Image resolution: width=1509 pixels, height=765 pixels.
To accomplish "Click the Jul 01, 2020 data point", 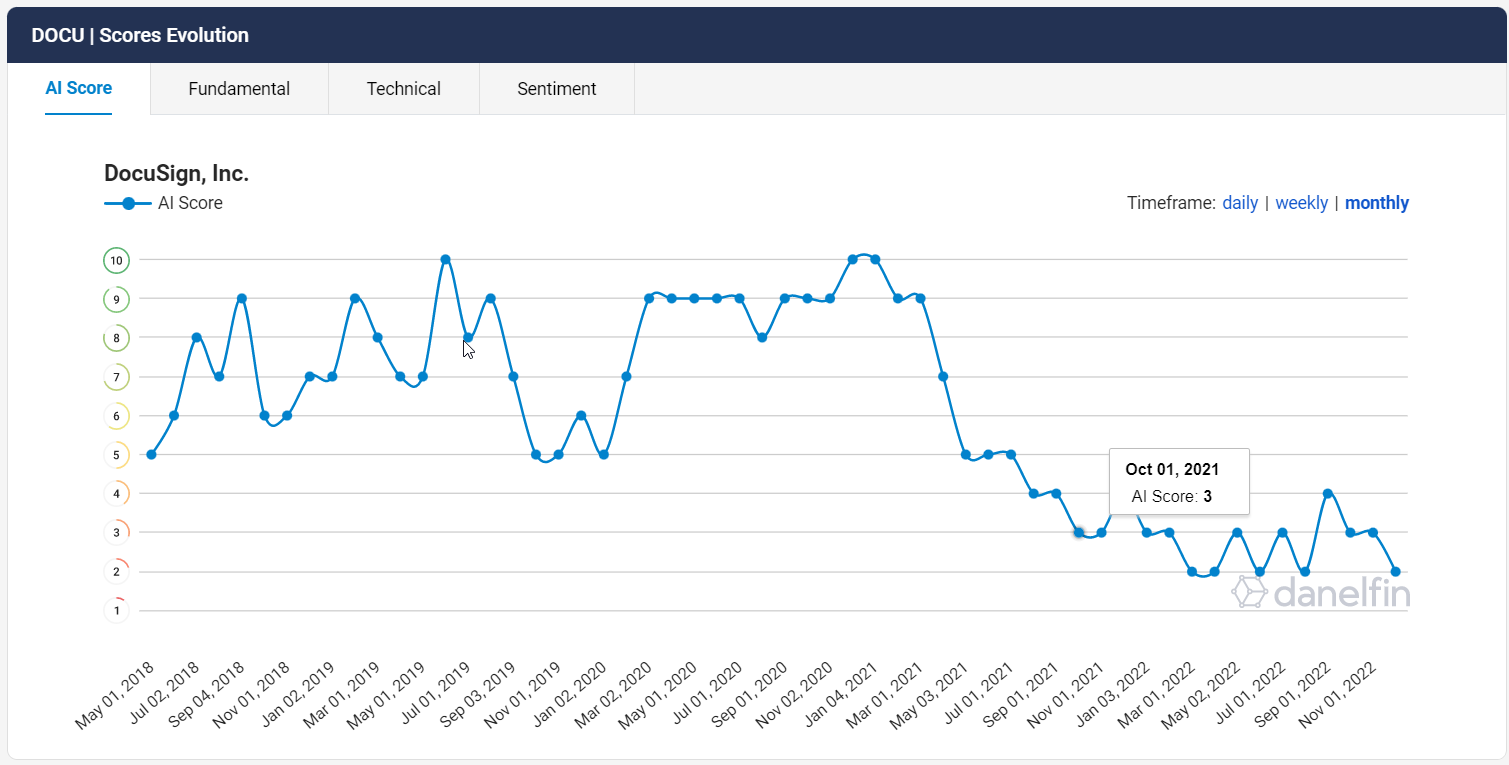I will pyautogui.click(x=739, y=298).
